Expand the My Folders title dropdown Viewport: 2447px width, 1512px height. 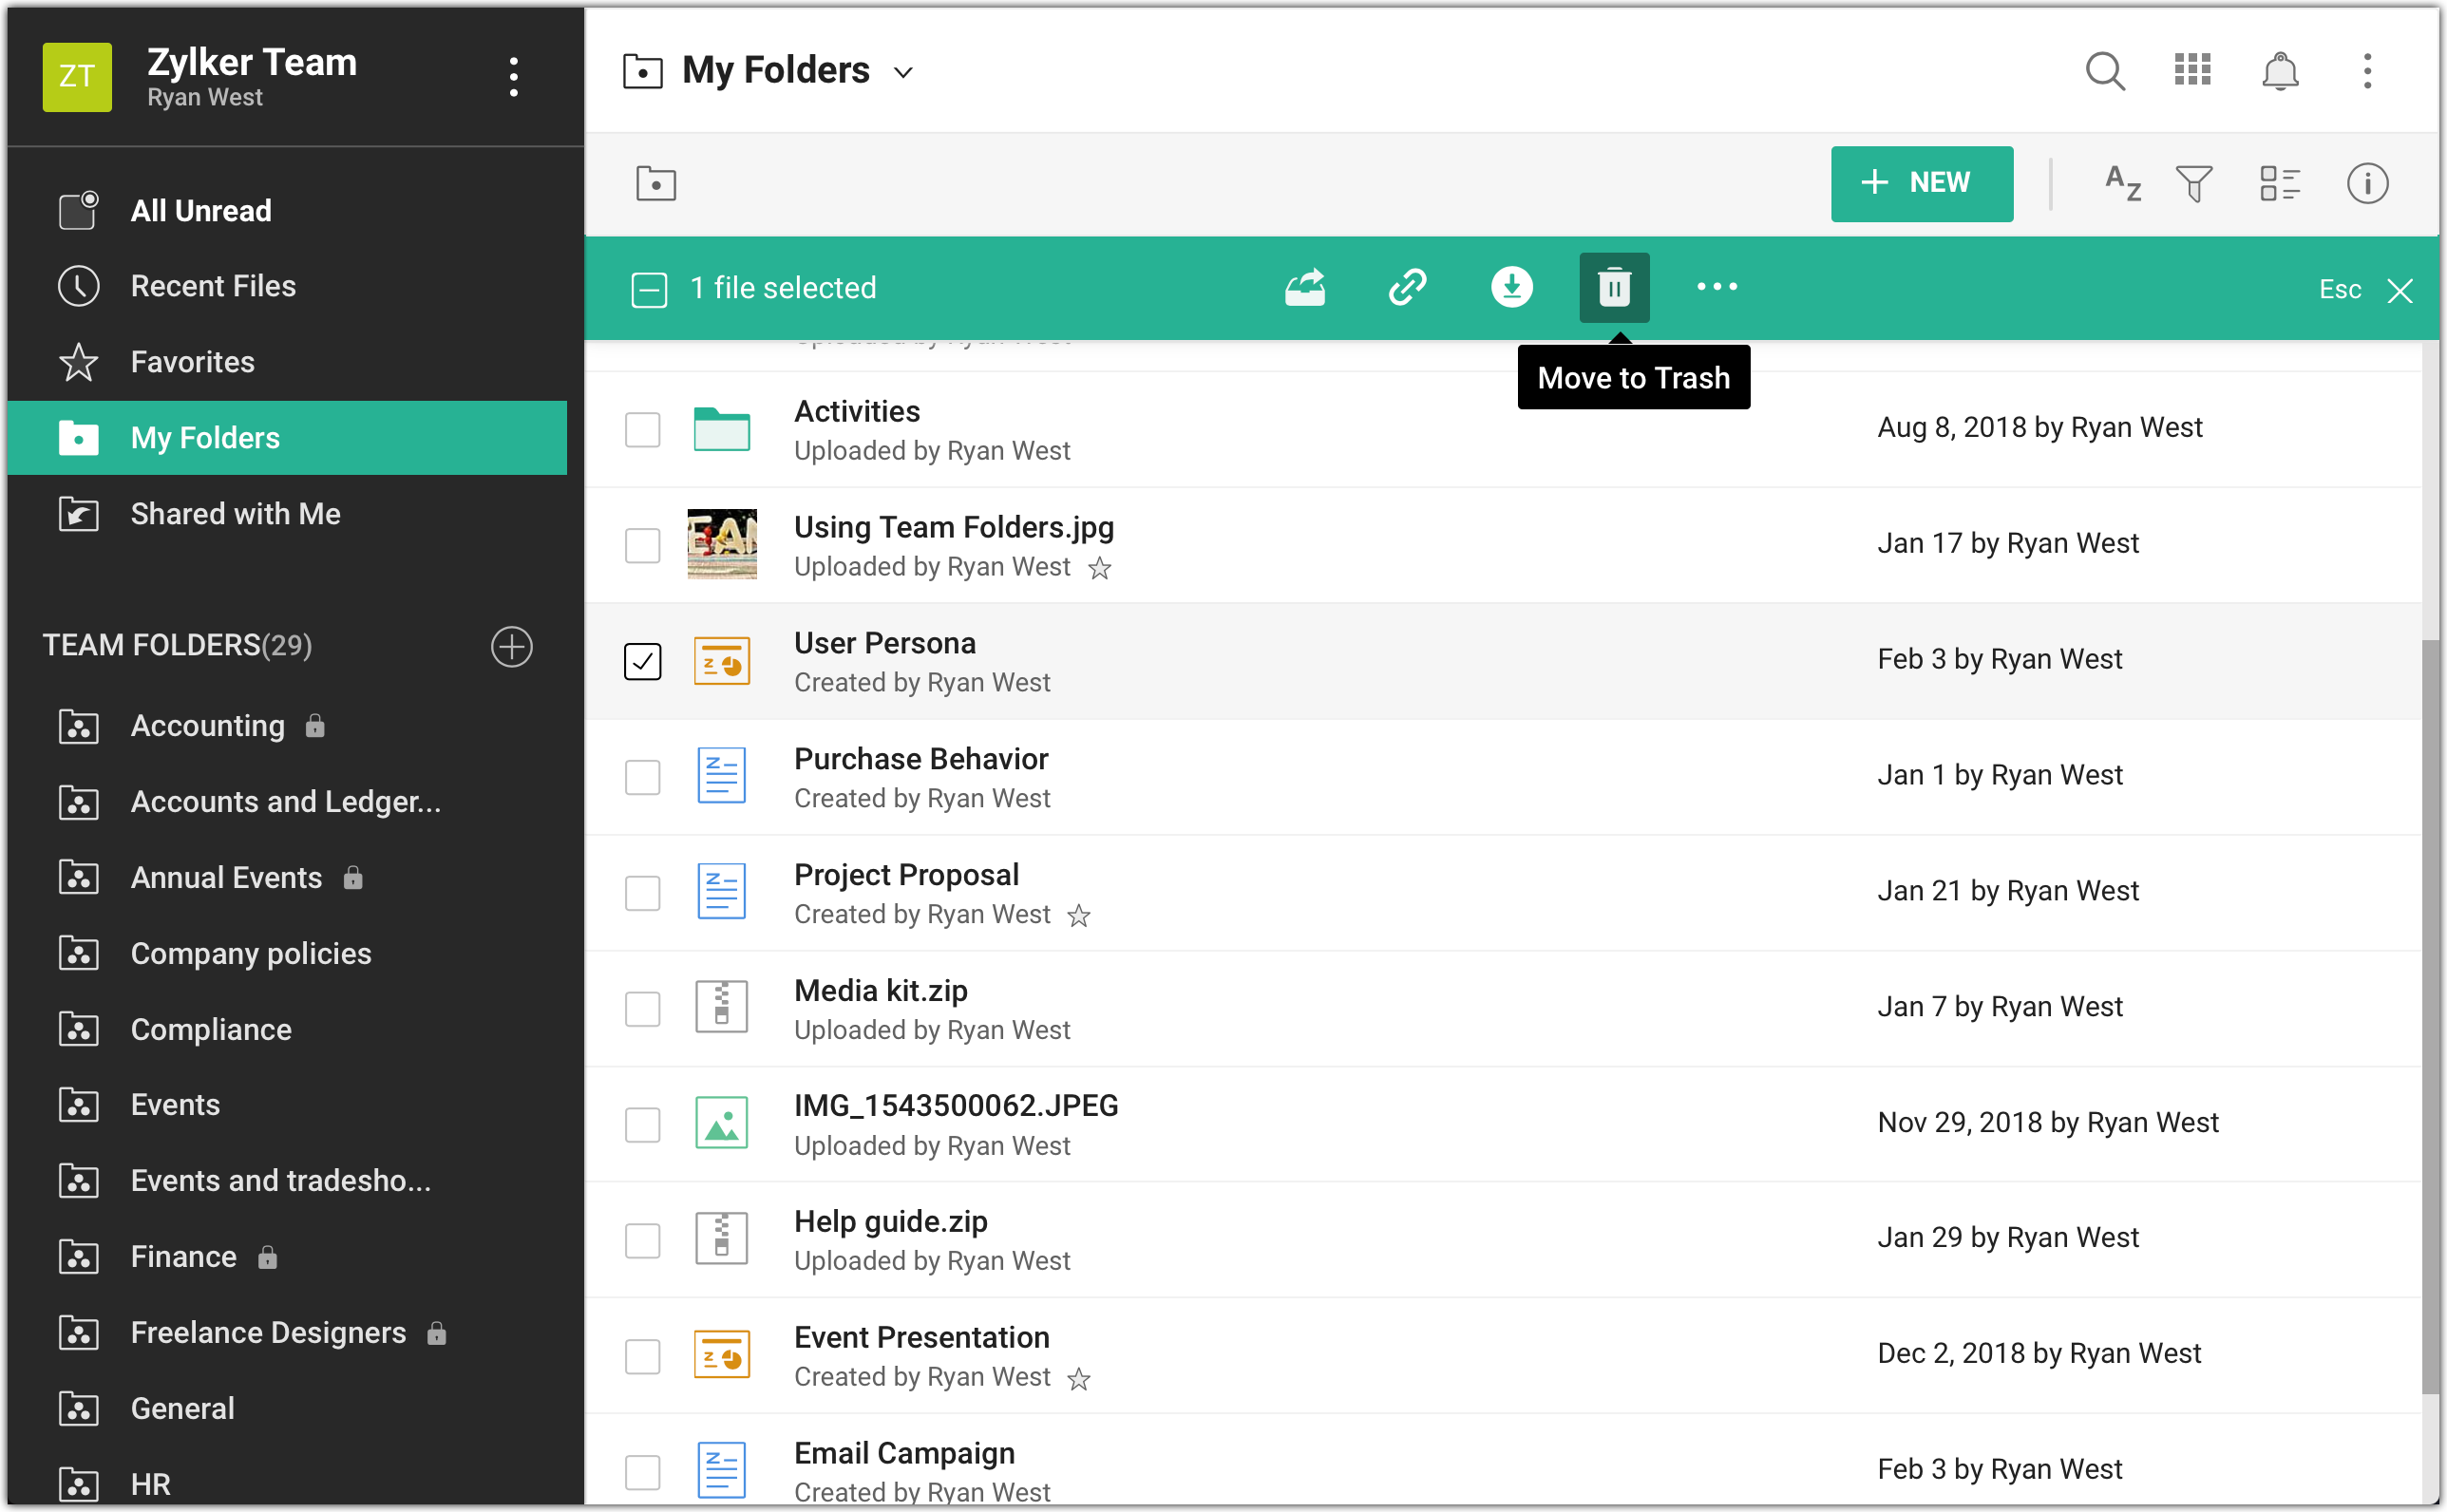[x=903, y=72]
